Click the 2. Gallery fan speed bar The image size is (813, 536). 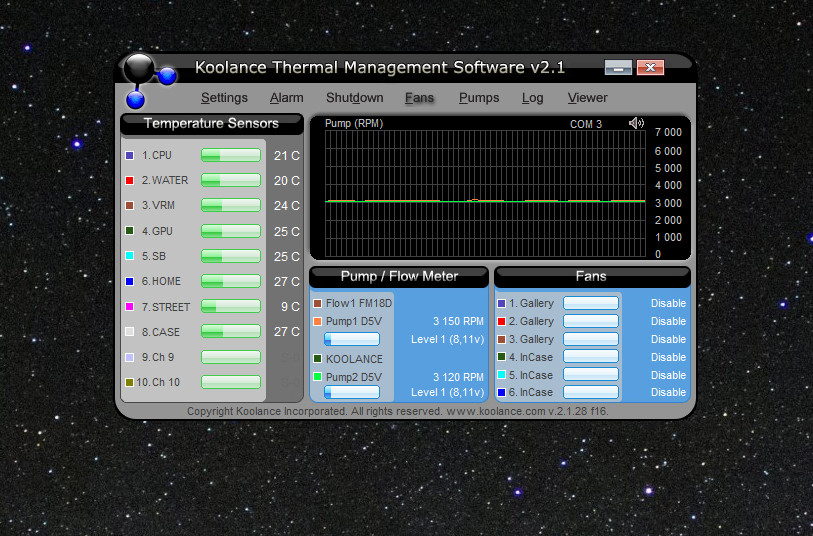[x=591, y=321]
